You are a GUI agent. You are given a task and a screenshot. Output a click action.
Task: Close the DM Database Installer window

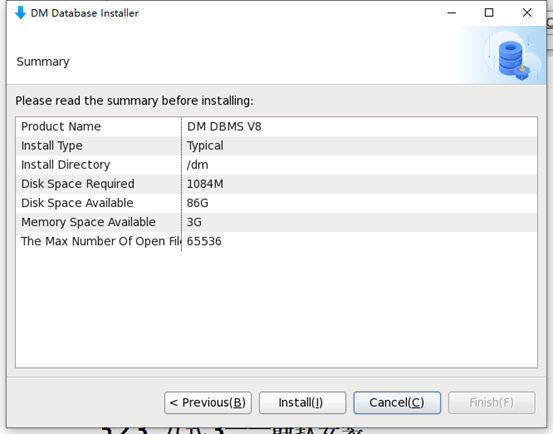pyautogui.click(x=527, y=13)
